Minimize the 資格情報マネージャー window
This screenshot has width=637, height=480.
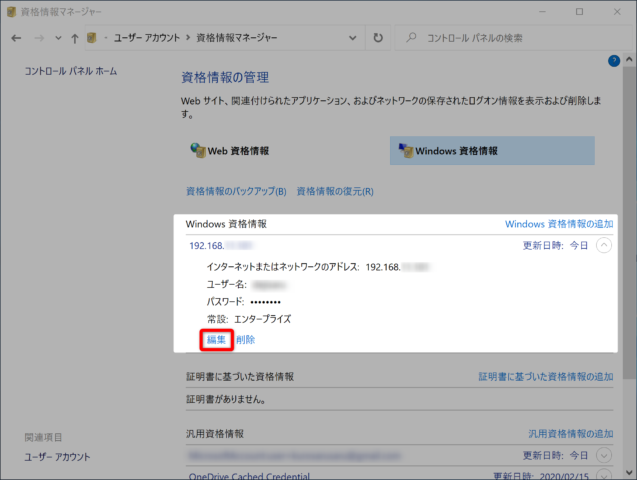point(542,12)
